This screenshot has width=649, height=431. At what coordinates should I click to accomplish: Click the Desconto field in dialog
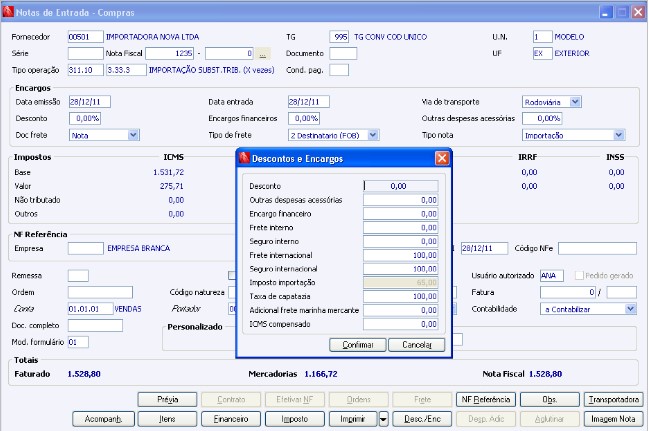(401, 186)
